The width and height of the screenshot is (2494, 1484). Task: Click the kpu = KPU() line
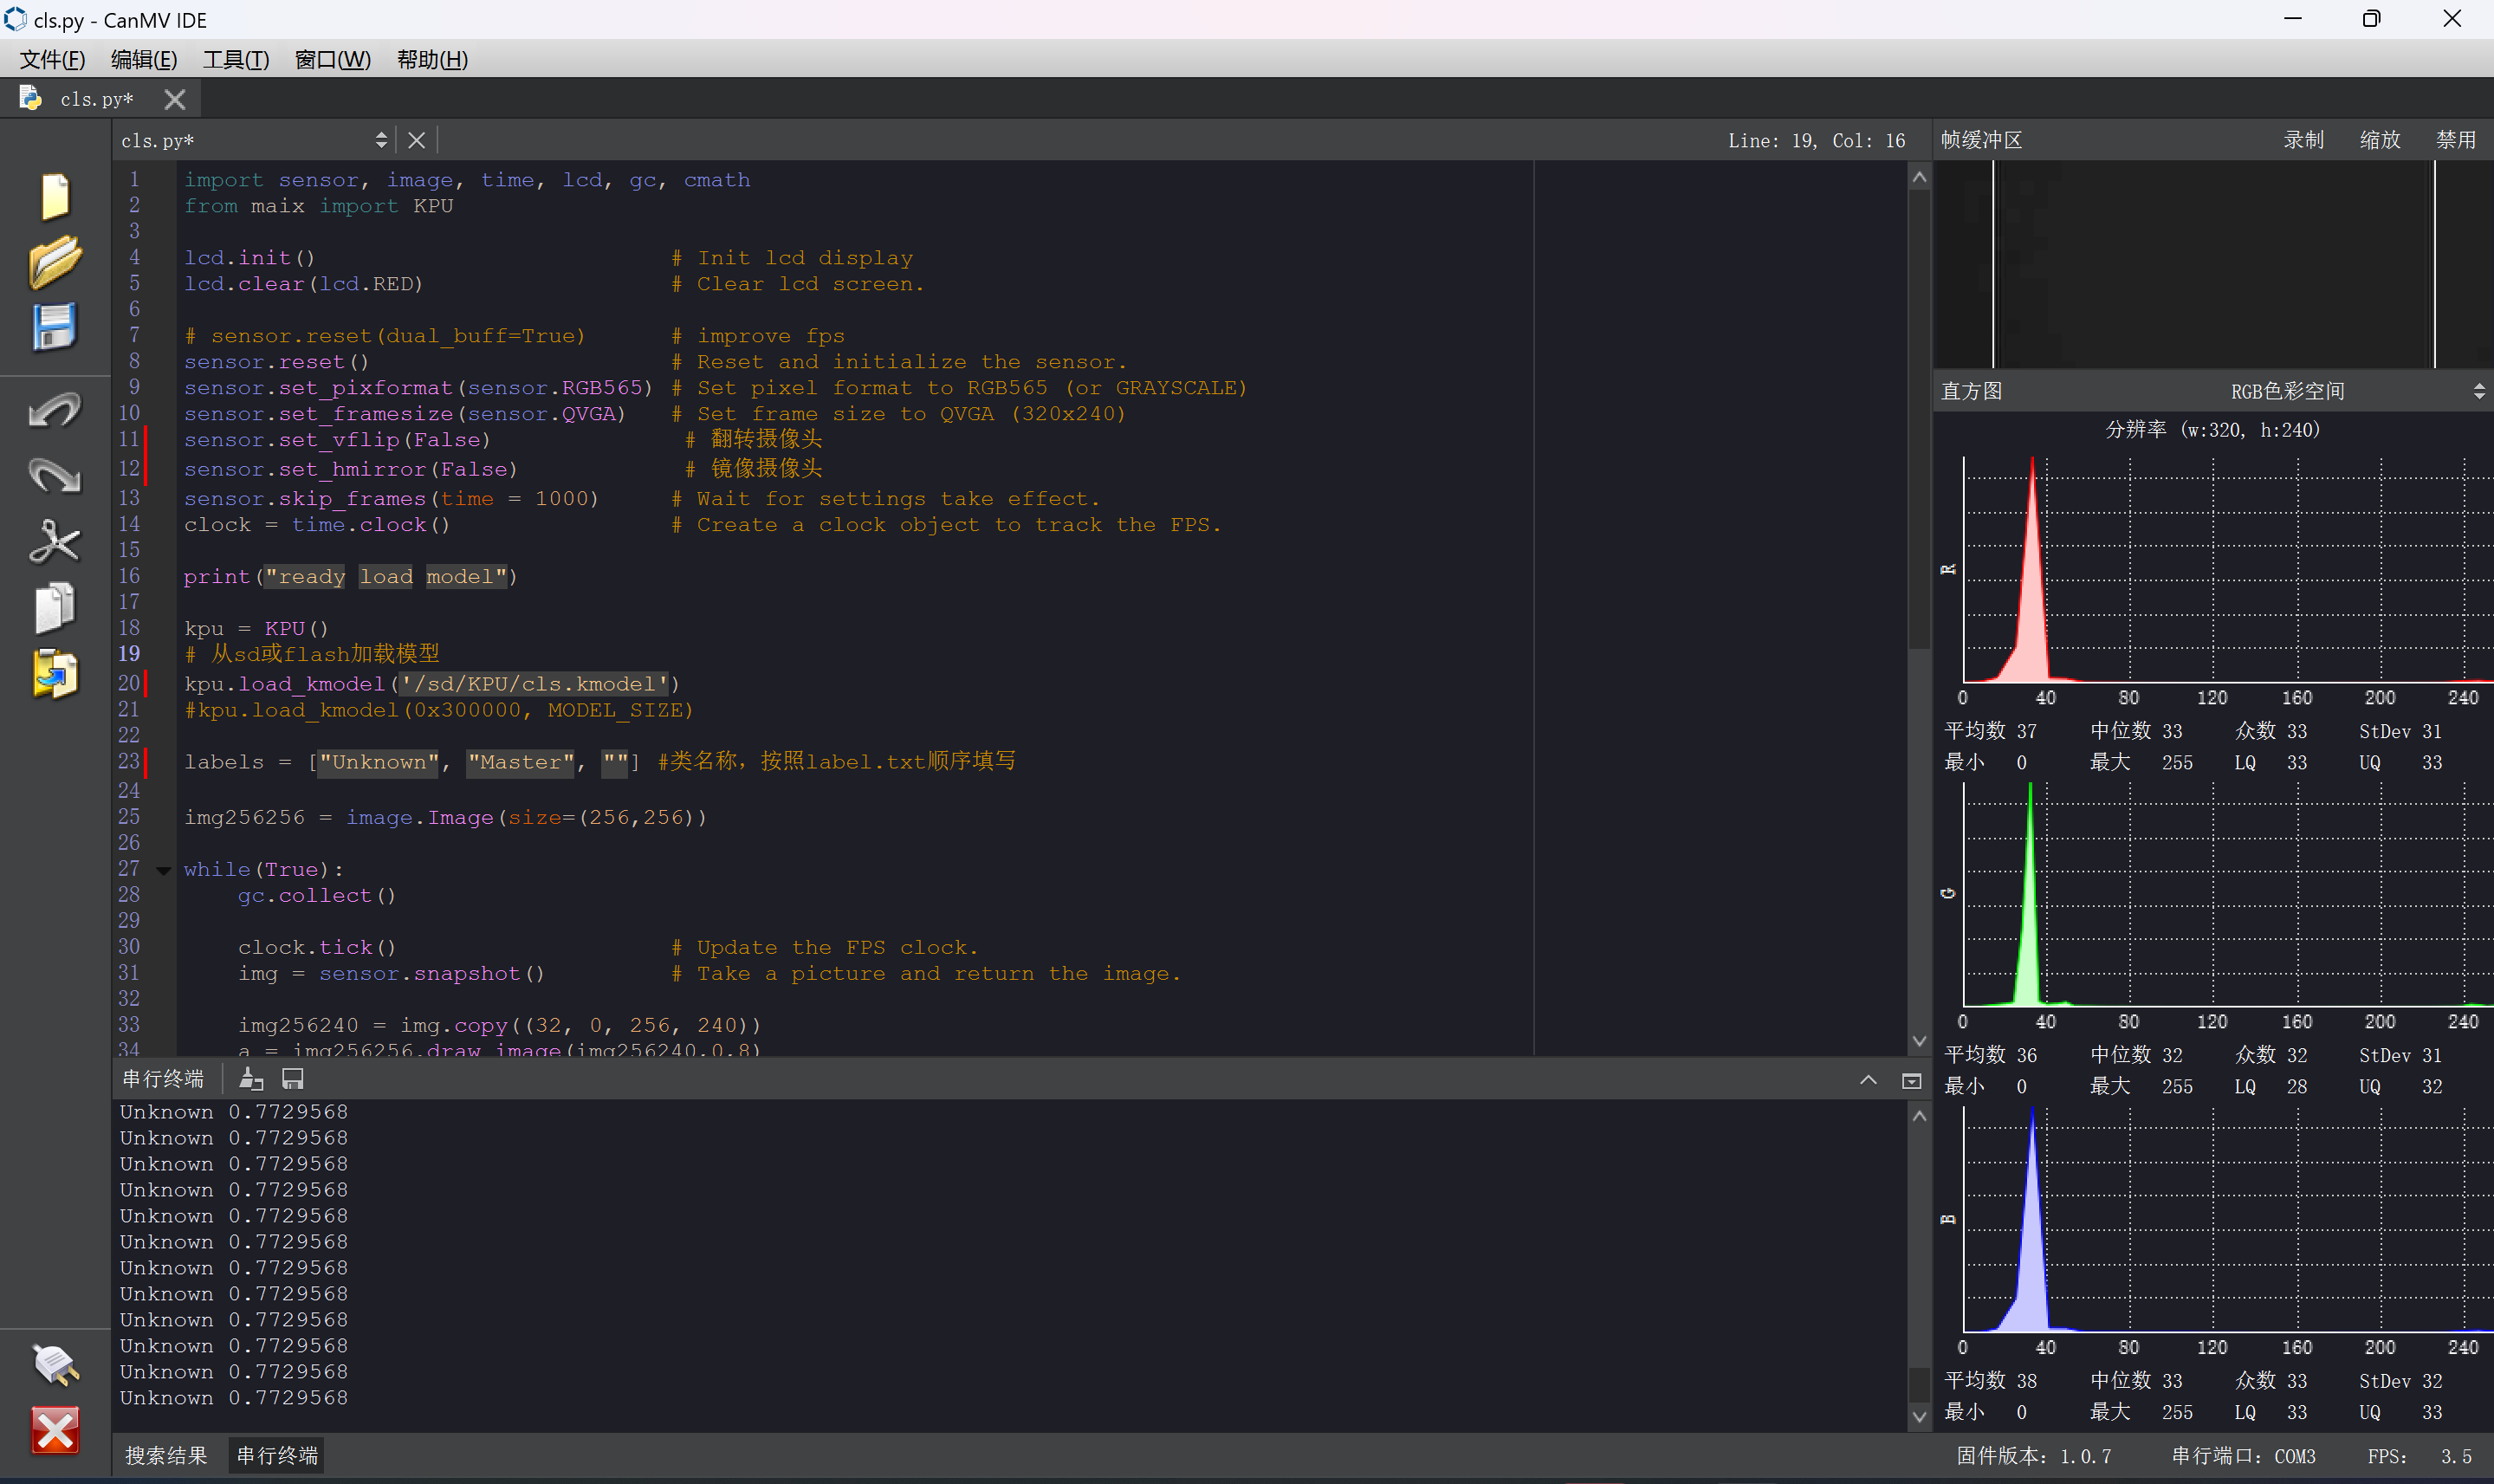pyautogui.click(x=256, y=628)
